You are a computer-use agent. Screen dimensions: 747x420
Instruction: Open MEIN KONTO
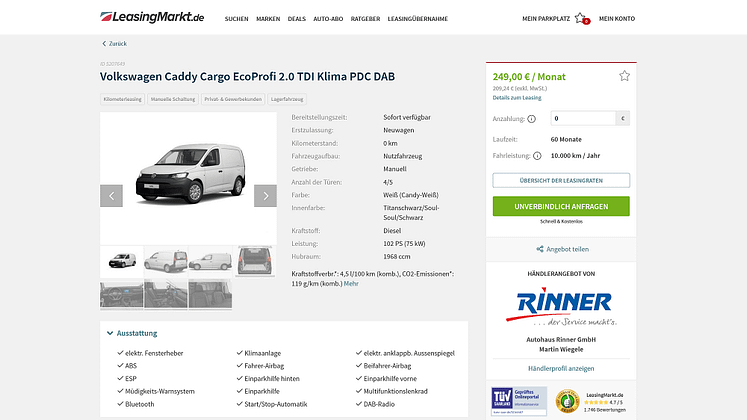[x=617, y=19]
